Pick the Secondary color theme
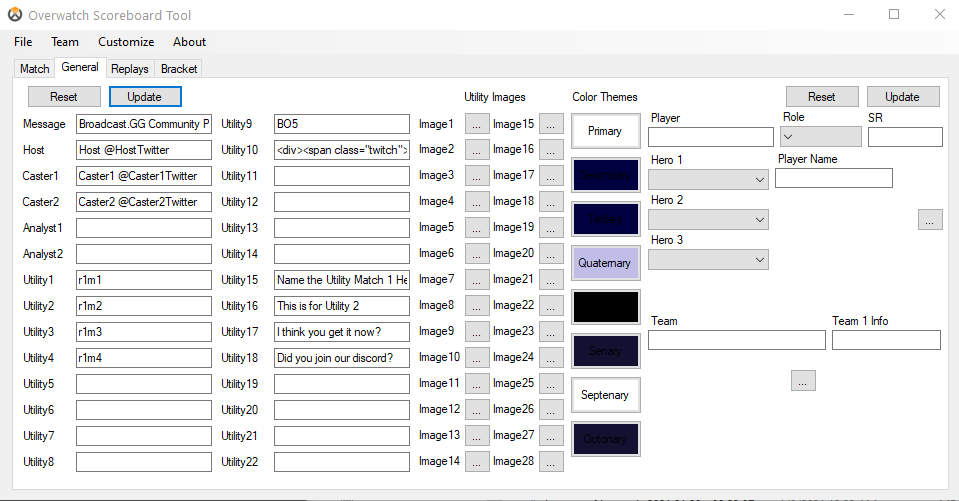Viewport: 959px width, 501px height. (605, 175)
